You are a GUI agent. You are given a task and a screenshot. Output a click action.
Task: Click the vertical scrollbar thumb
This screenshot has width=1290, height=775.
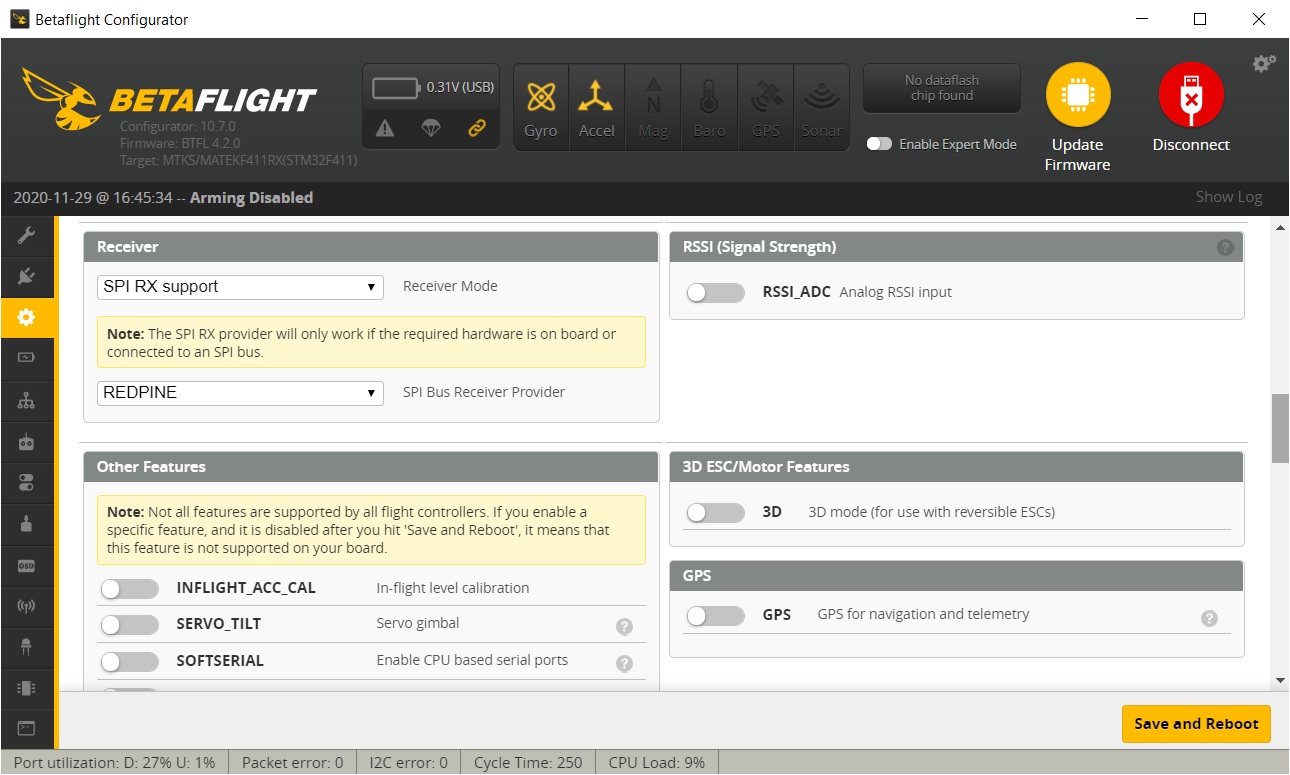click(x=1280, y=428)
